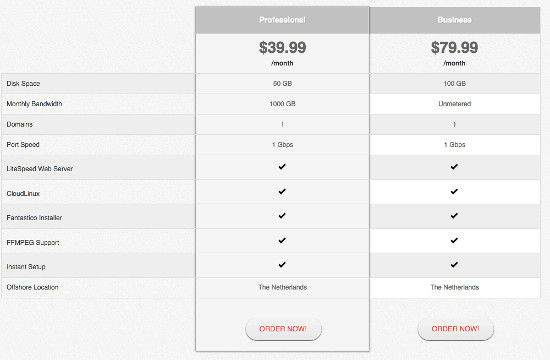Click the Instant Setup checkmark under Business
The height and width of the screenshot is (360, 550).
[x=454, y=265]
